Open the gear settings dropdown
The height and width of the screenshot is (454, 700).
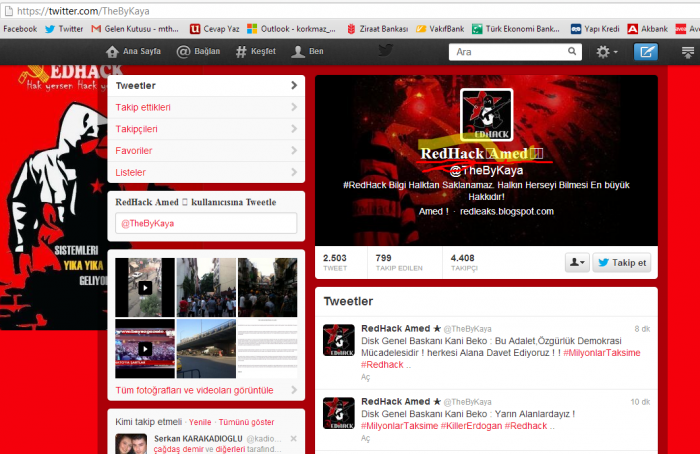click(607, 51)
